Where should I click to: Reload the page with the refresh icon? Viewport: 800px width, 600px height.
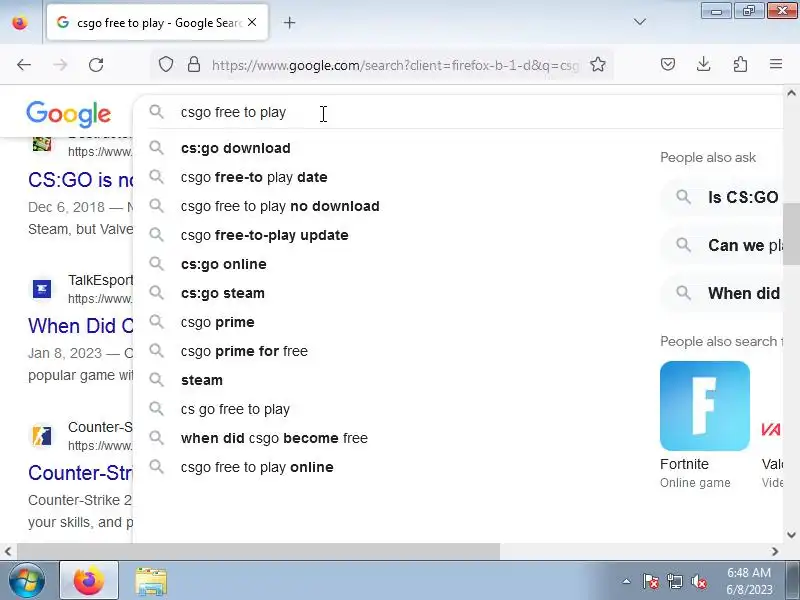[x=96, y=65]
